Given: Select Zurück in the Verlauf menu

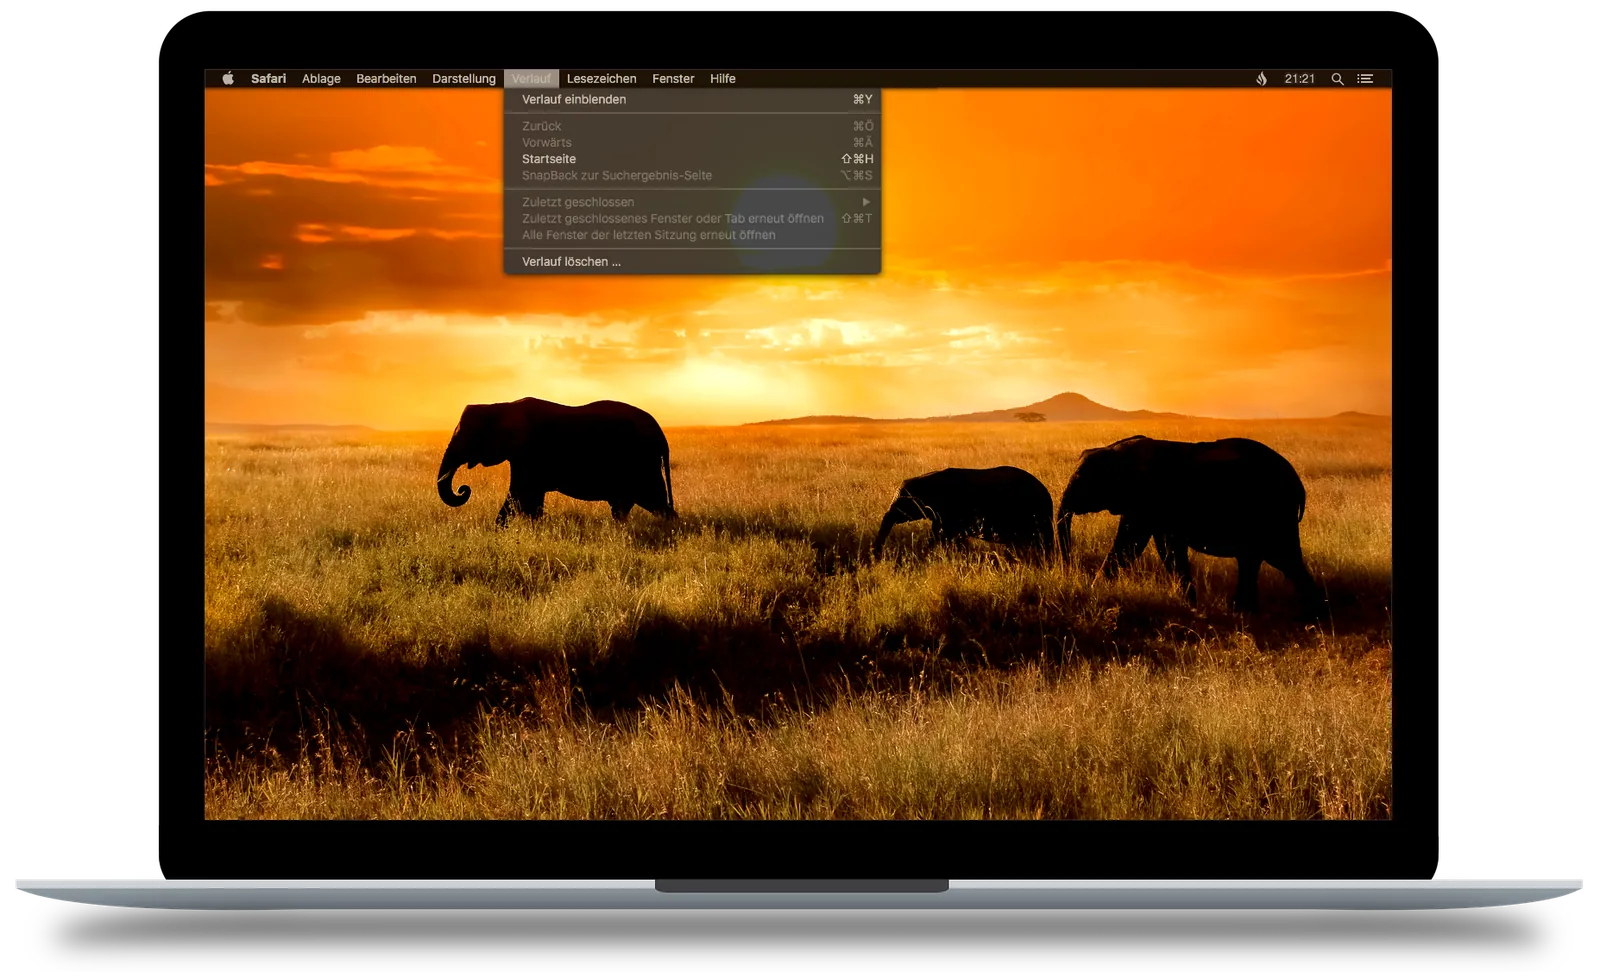Looking at the screenshot, I should [x=692, y=126].
